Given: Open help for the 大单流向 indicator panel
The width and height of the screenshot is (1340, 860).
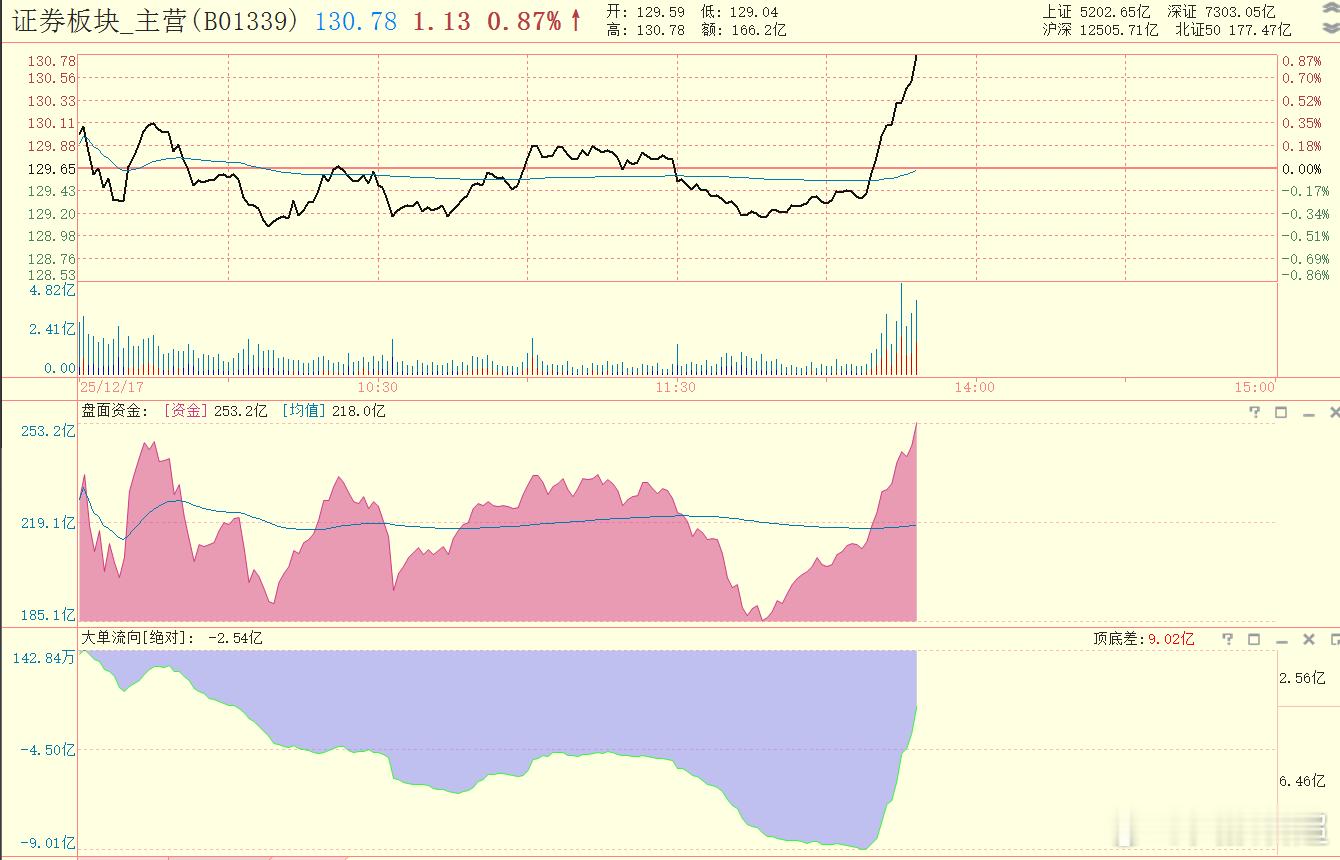Looking at the screenshot, I should [1229, 639].
